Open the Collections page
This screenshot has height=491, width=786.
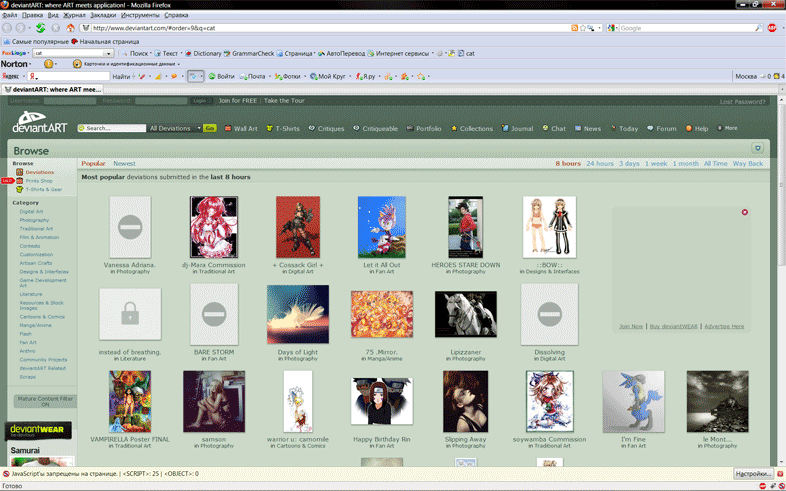point(472,129)
